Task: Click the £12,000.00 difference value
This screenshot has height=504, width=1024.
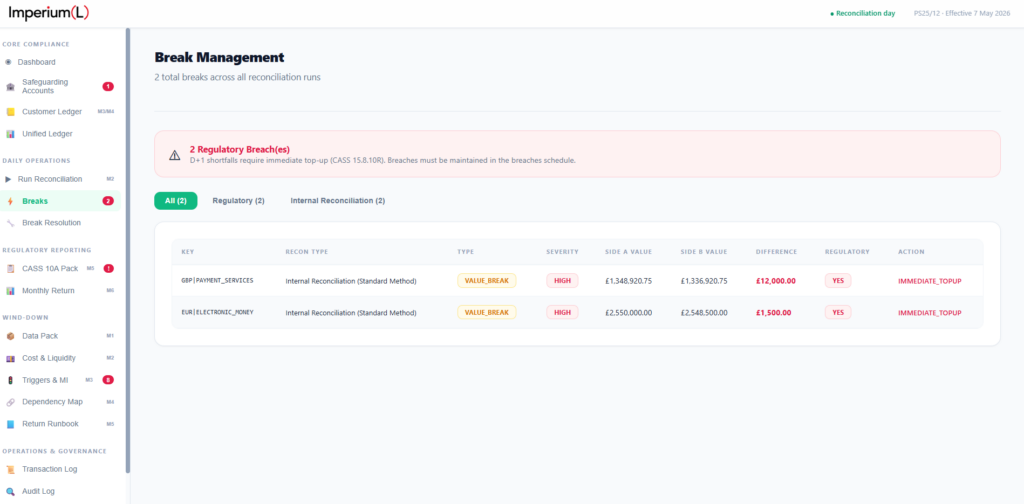Action: (x=776, y=281)
